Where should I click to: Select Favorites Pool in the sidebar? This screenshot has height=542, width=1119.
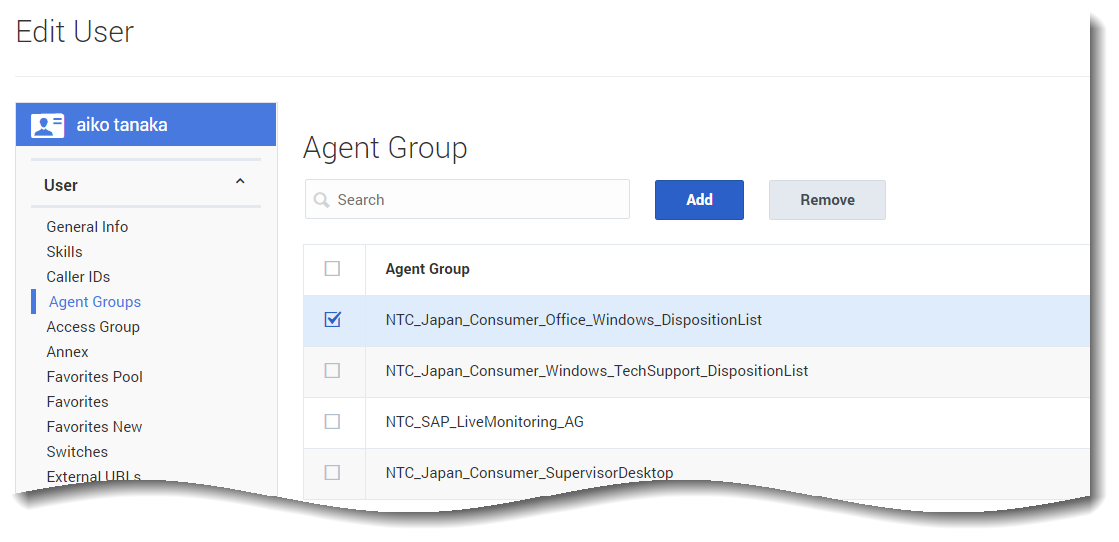click(94, 377)
